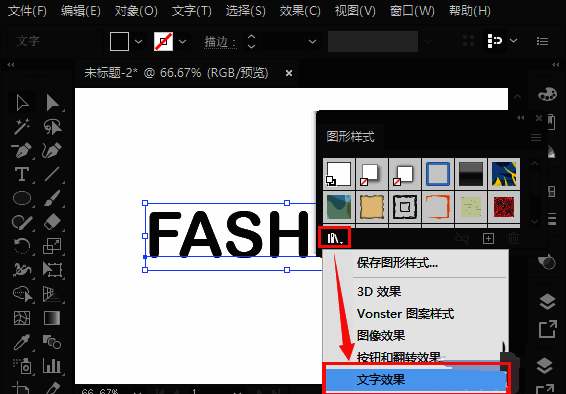
Task: Close the 未标题-2* document tab
Action: click(289, 73)
